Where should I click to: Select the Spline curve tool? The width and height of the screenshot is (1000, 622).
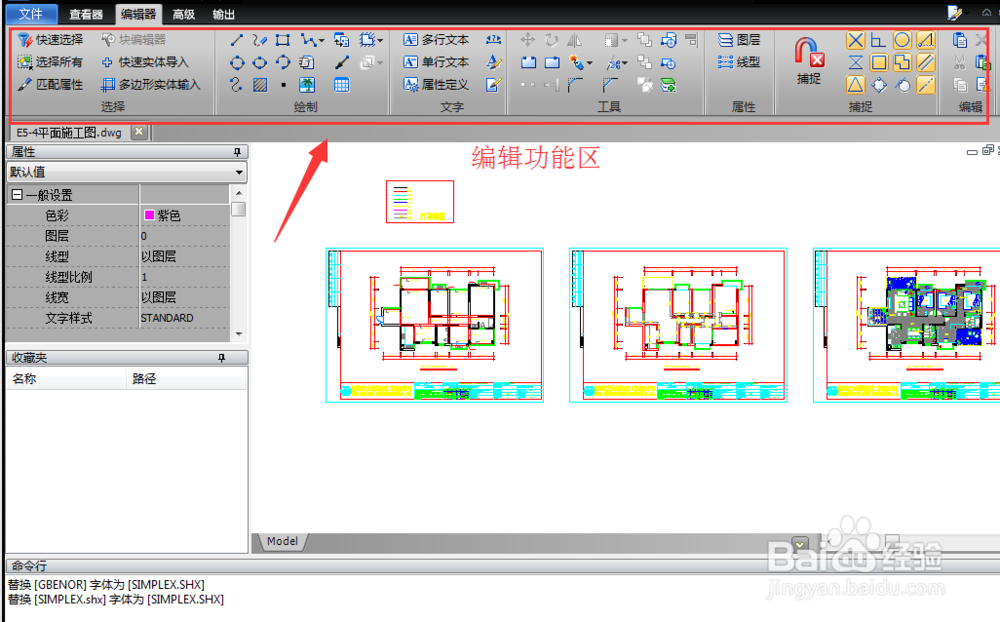click(236, 85)
